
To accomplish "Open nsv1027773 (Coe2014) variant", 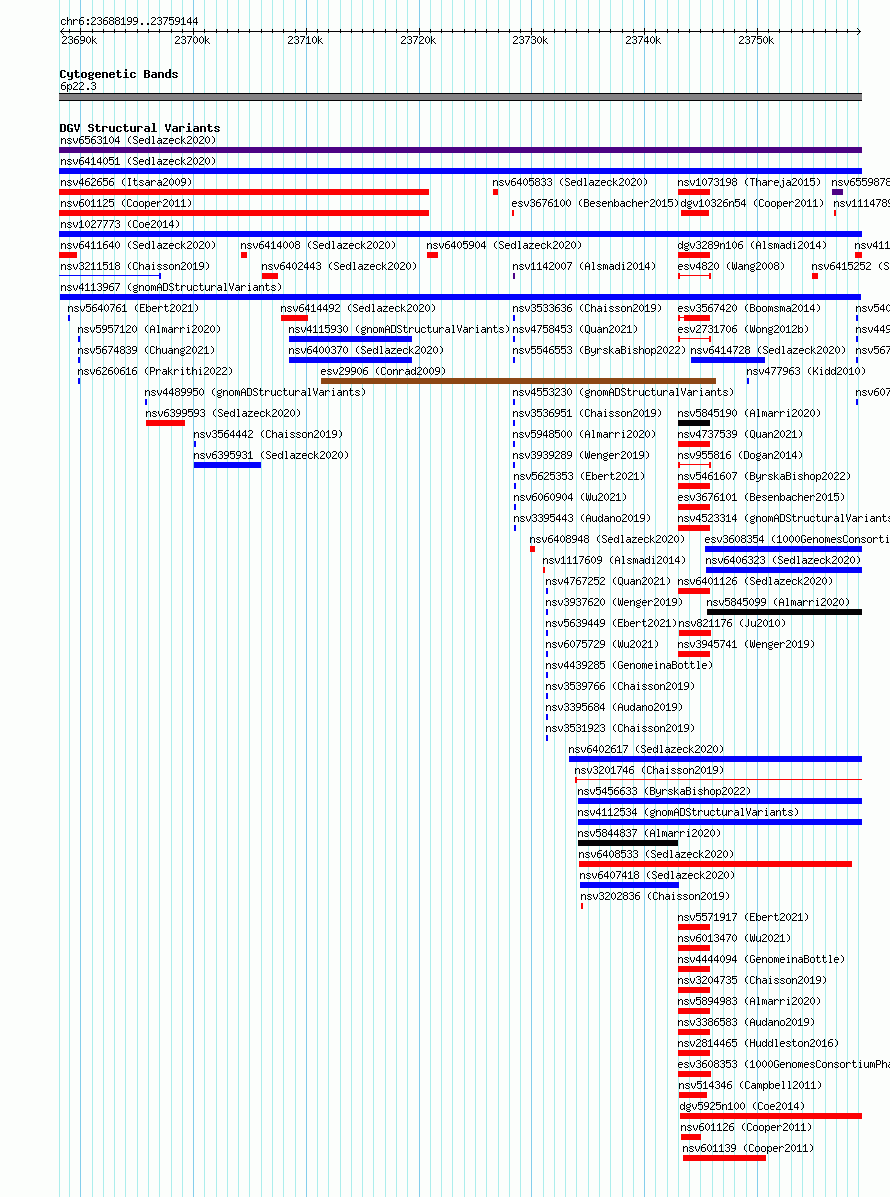I will pos(120,224).
